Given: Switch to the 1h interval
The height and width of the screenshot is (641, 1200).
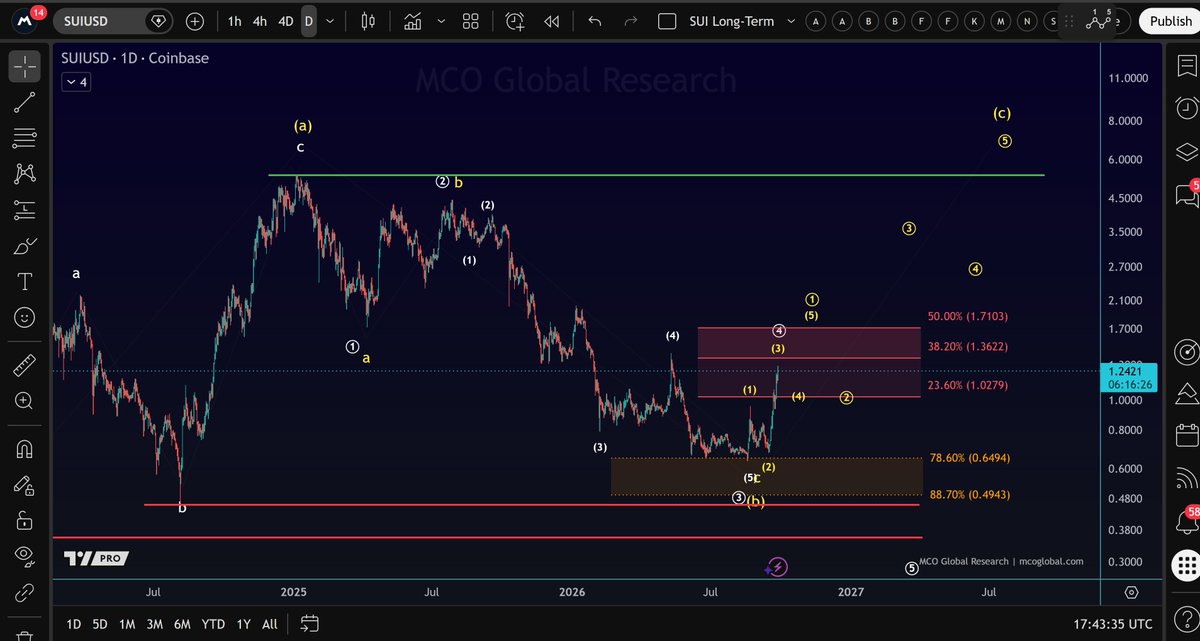Looking at the screenshot, I should pos(234,21).
